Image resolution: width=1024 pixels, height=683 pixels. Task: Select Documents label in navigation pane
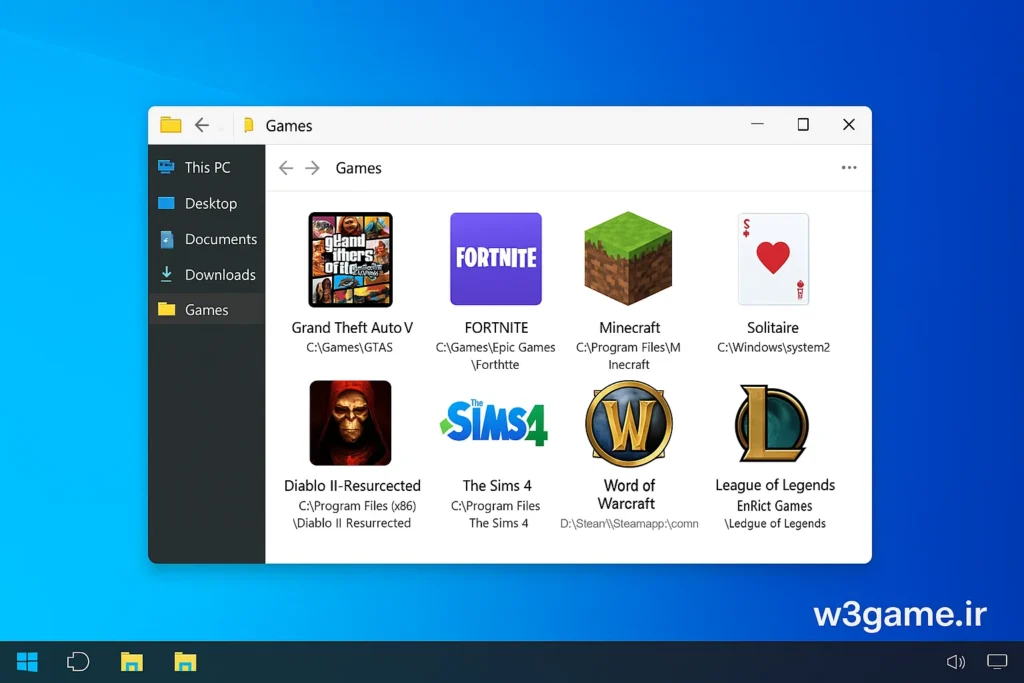tap(221, 239)
